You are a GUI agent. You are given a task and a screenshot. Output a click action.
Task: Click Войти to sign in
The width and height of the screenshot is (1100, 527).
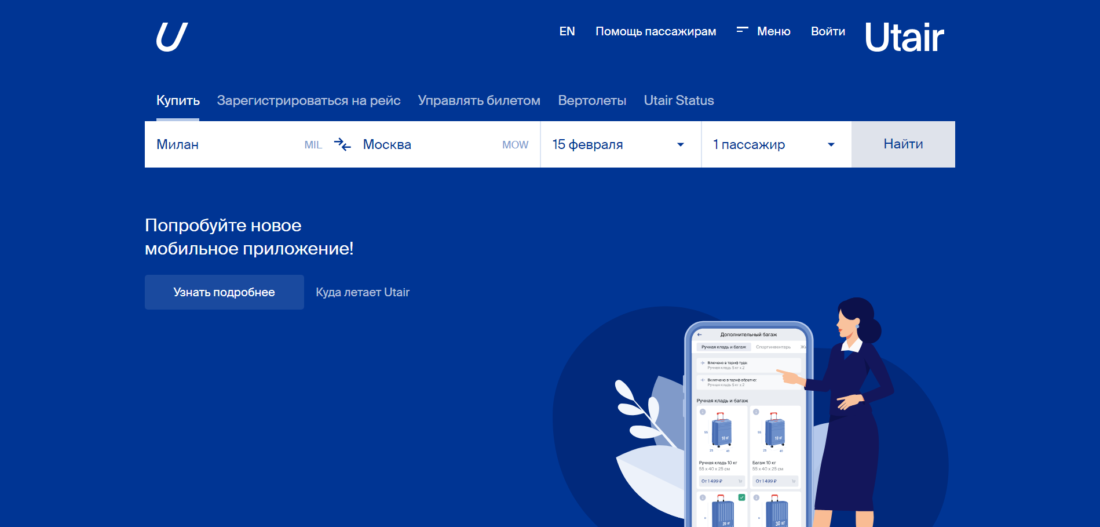(x=827, y=31)
